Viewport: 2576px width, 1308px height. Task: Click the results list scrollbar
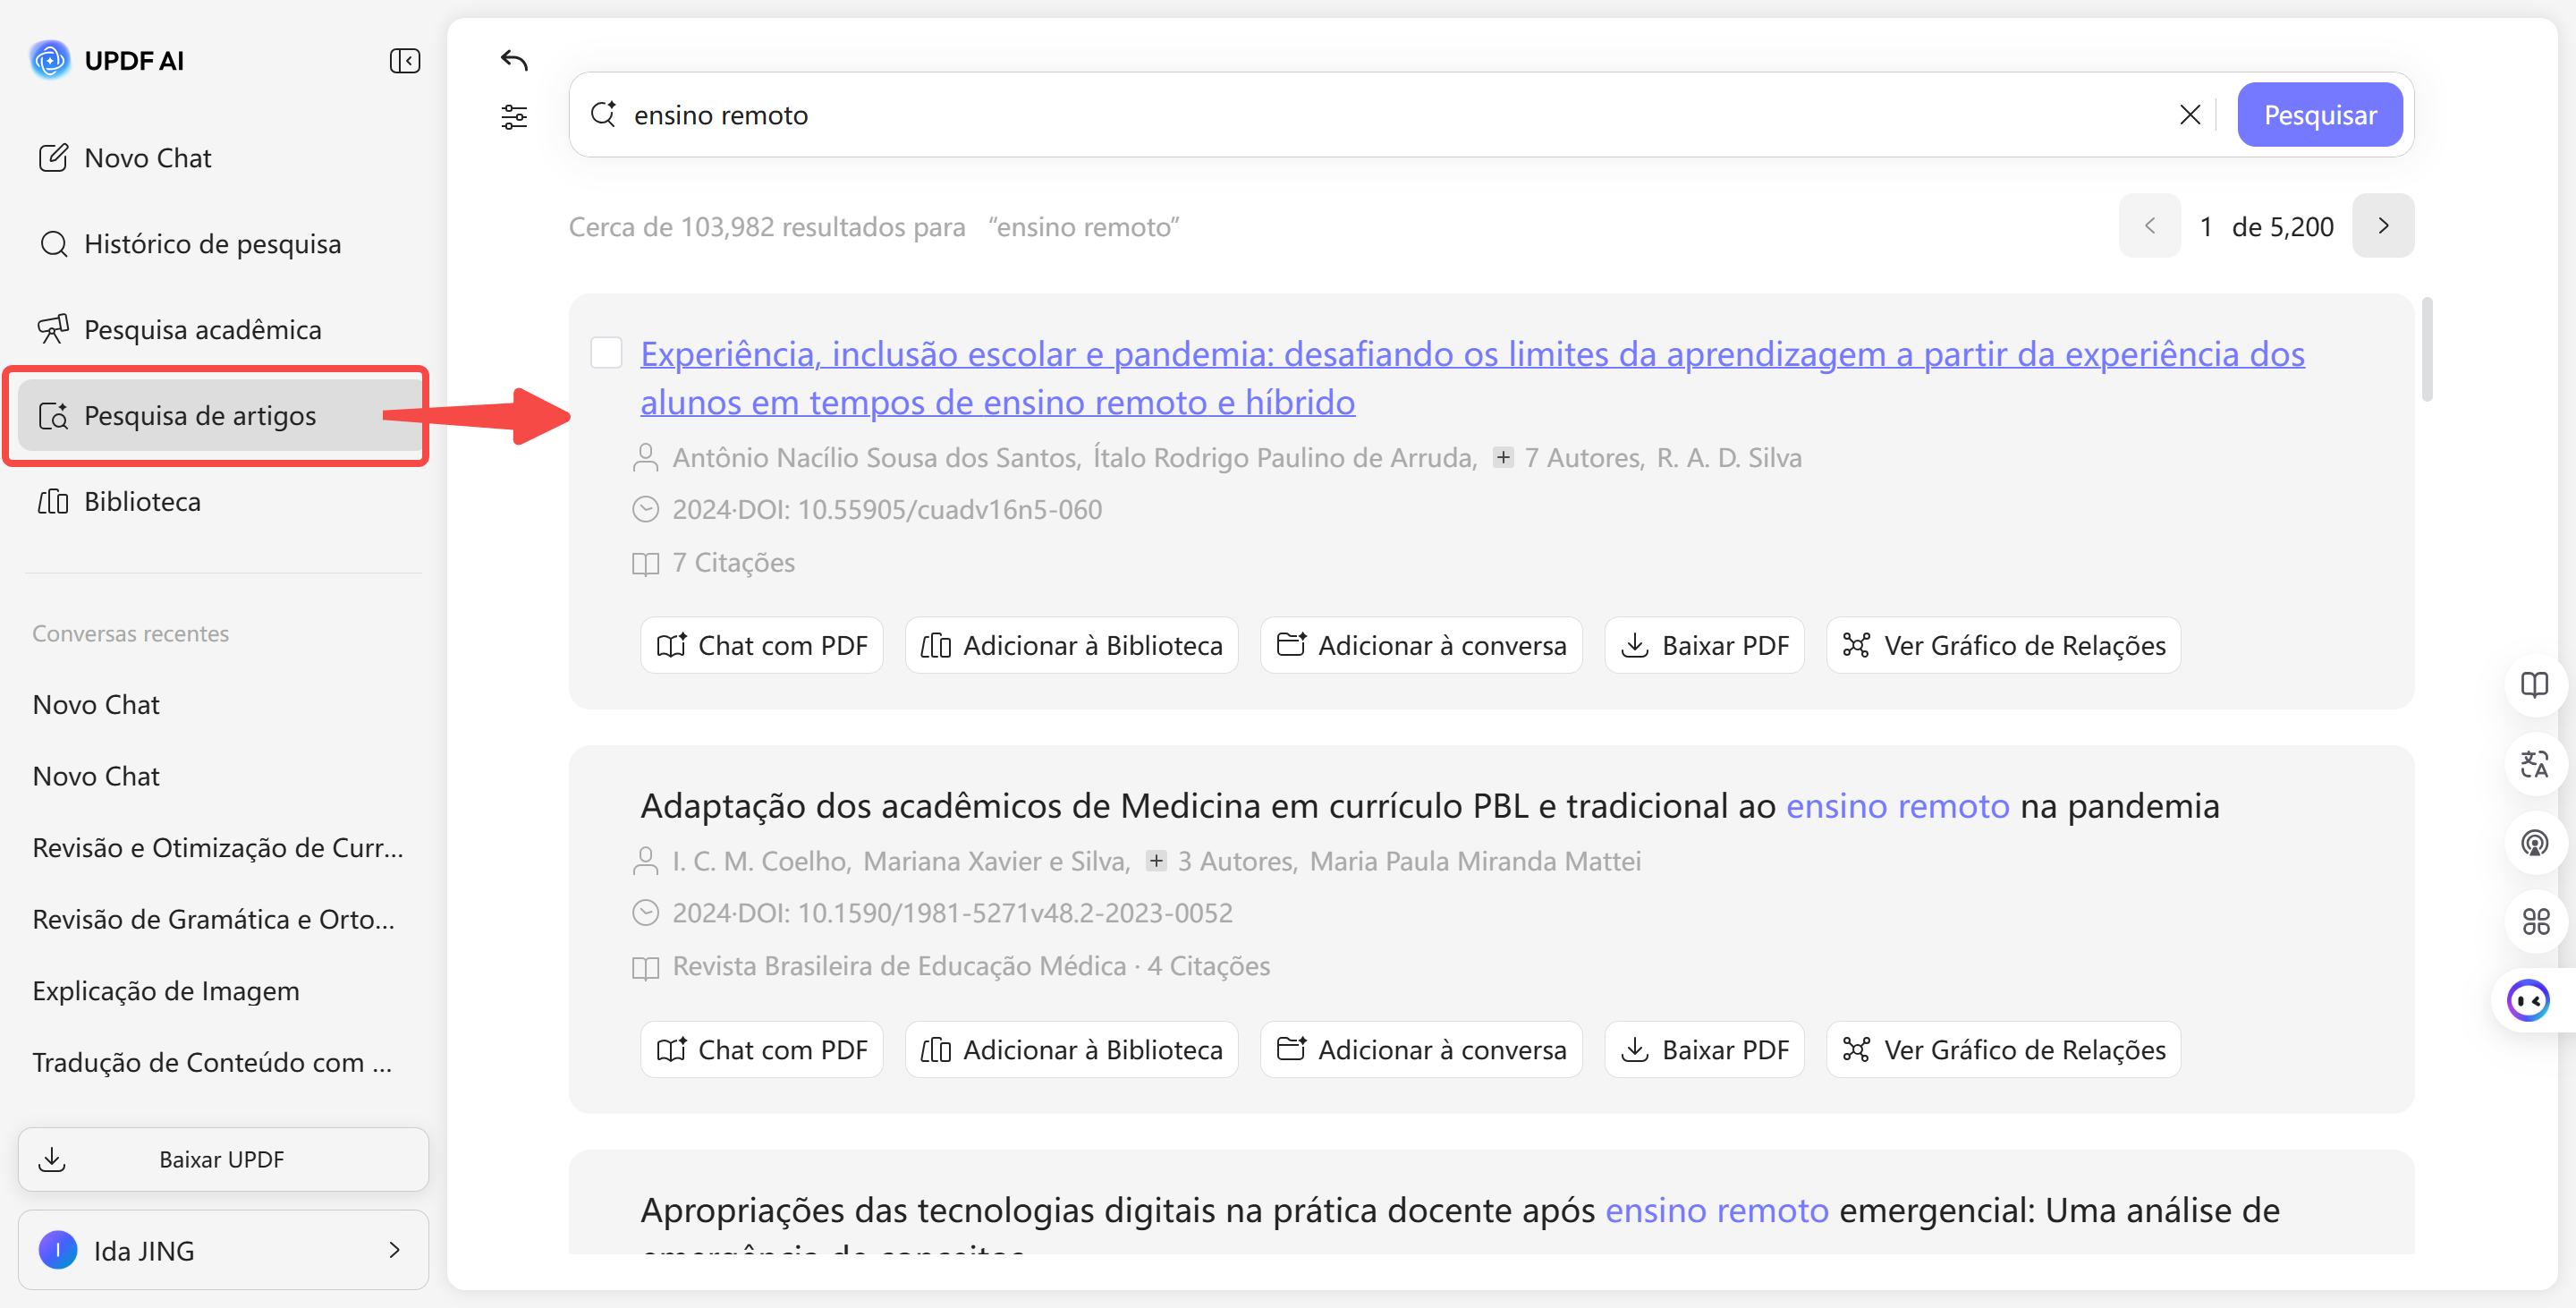pos(2427,349)
